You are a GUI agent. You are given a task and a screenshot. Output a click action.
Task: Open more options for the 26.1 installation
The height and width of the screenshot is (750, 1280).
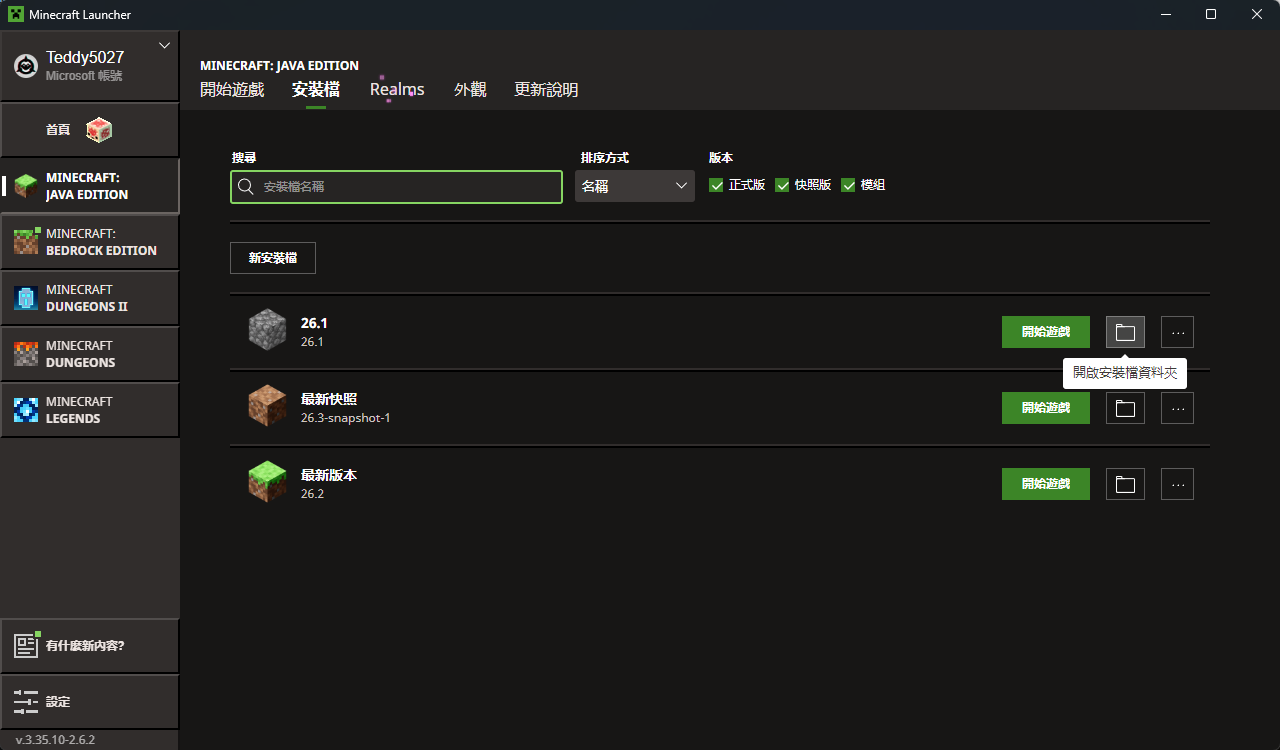tap(1177, 332)
